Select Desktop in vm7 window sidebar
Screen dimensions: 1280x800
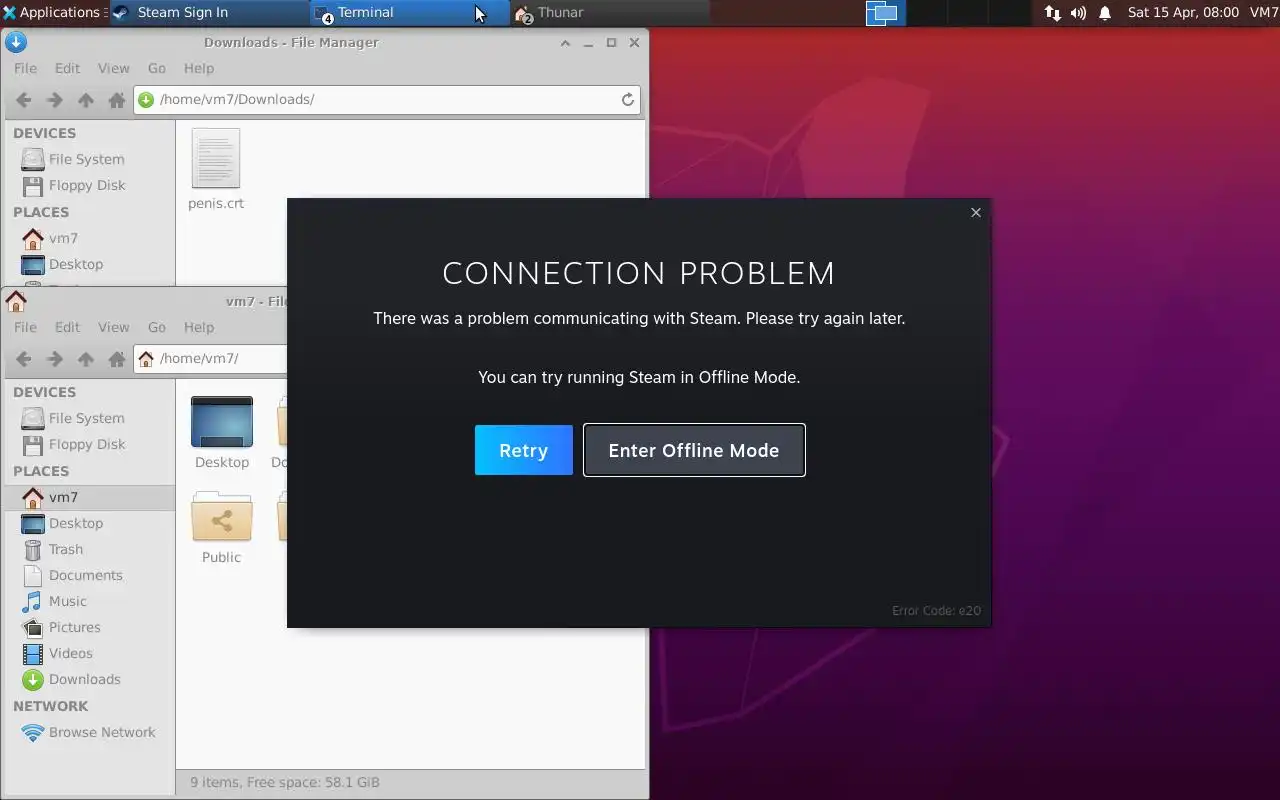click(76, 523)
